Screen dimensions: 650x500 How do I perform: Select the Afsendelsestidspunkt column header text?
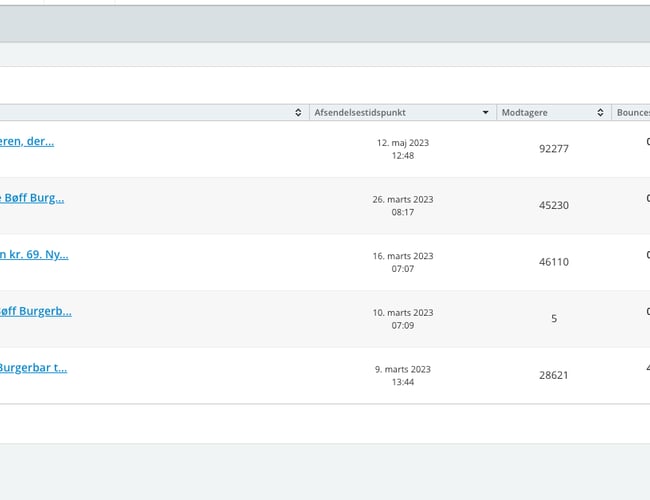coord(359,113)
